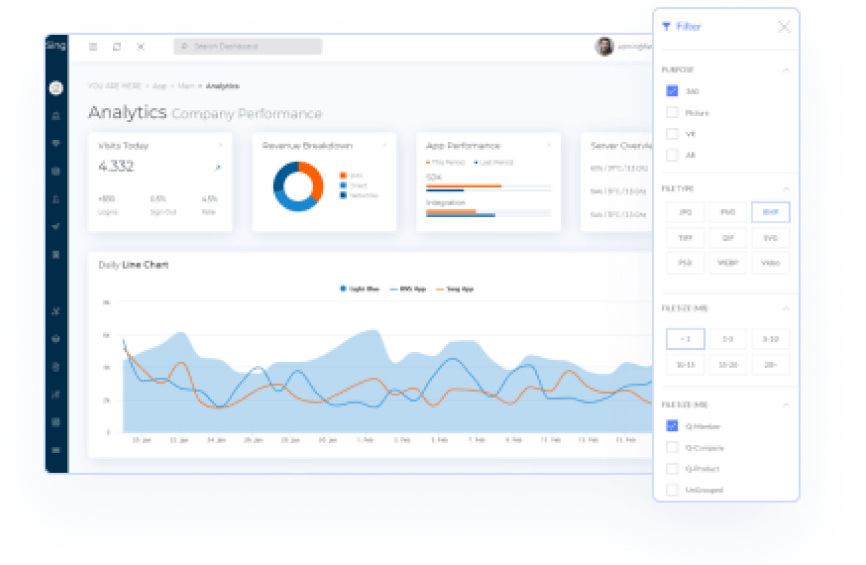This screenshot has height=565, width=866.
Task: Click the Sing logo in the sidebar
Action: [56, 46]
